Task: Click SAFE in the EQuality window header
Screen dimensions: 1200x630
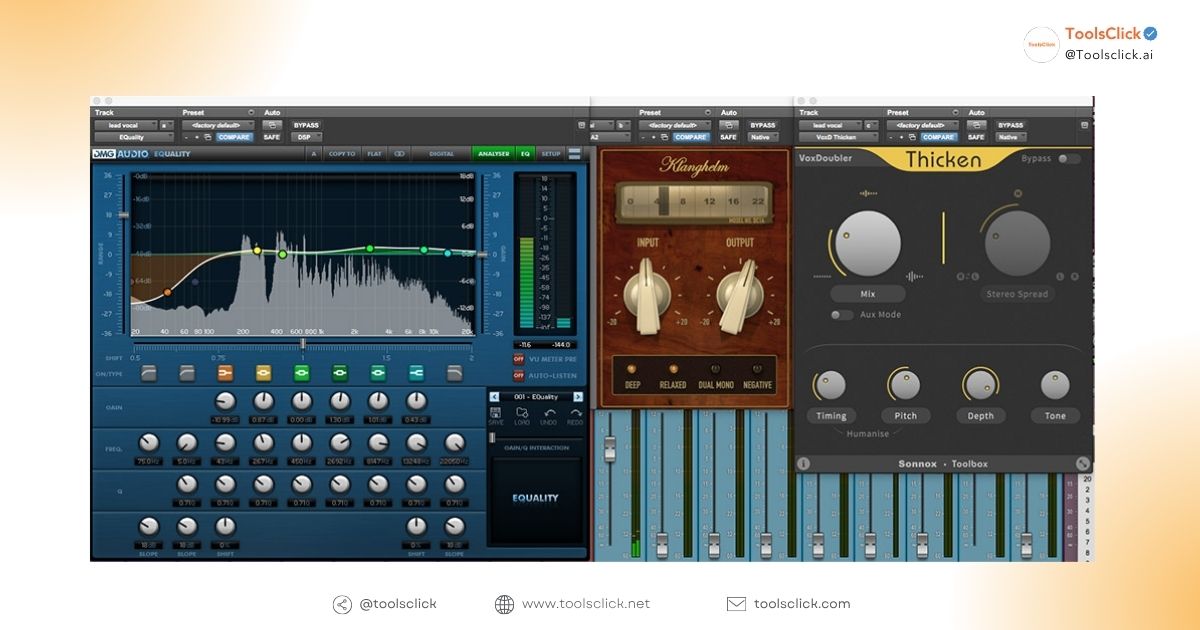Action: point(272,137)
